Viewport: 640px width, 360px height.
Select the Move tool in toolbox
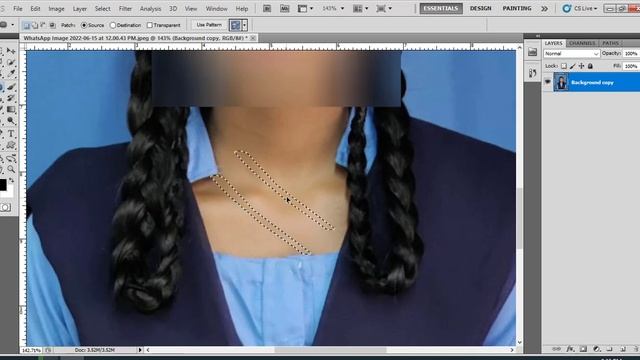[11, 51]
